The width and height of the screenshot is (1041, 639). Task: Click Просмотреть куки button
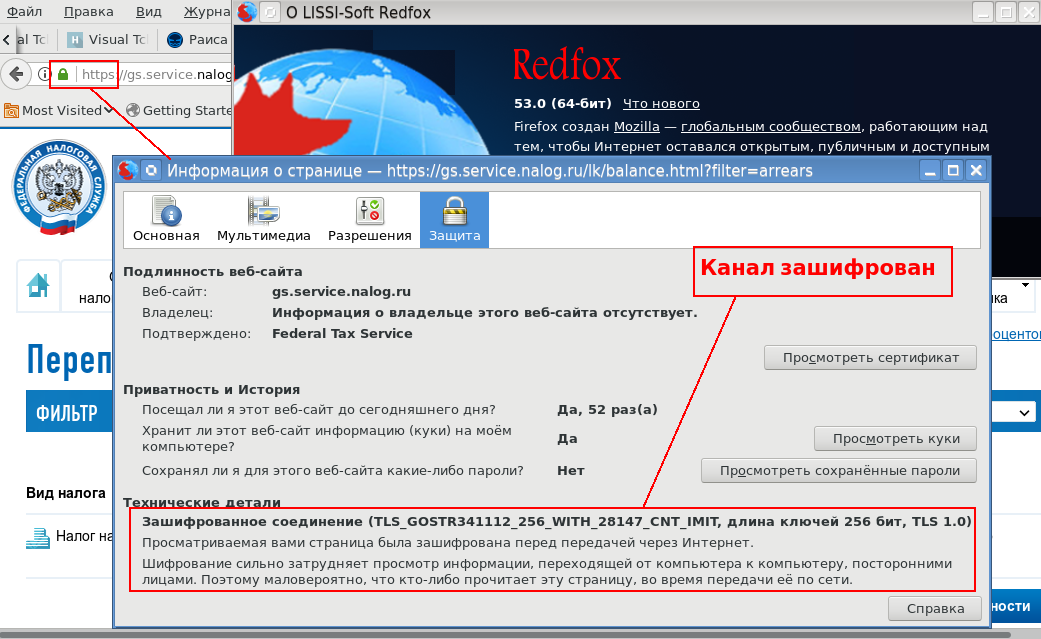[896, 438]
